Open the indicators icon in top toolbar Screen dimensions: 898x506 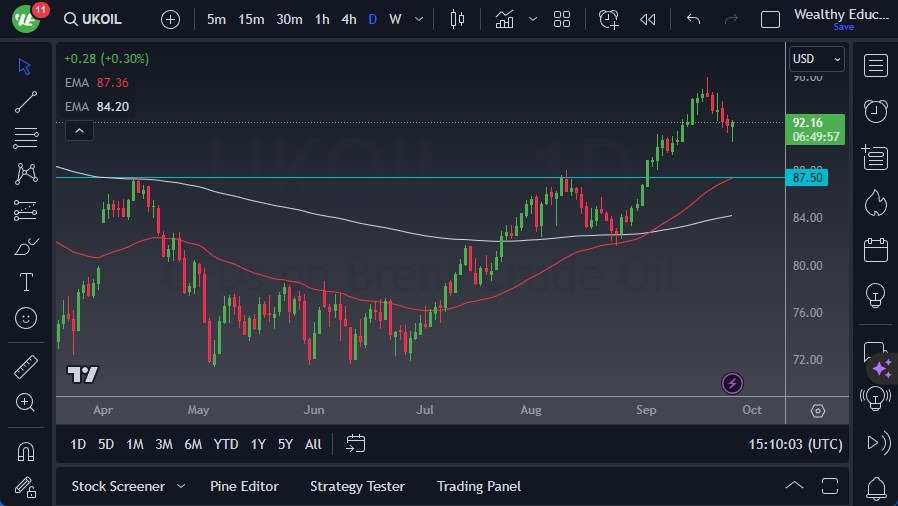(504, 19)
